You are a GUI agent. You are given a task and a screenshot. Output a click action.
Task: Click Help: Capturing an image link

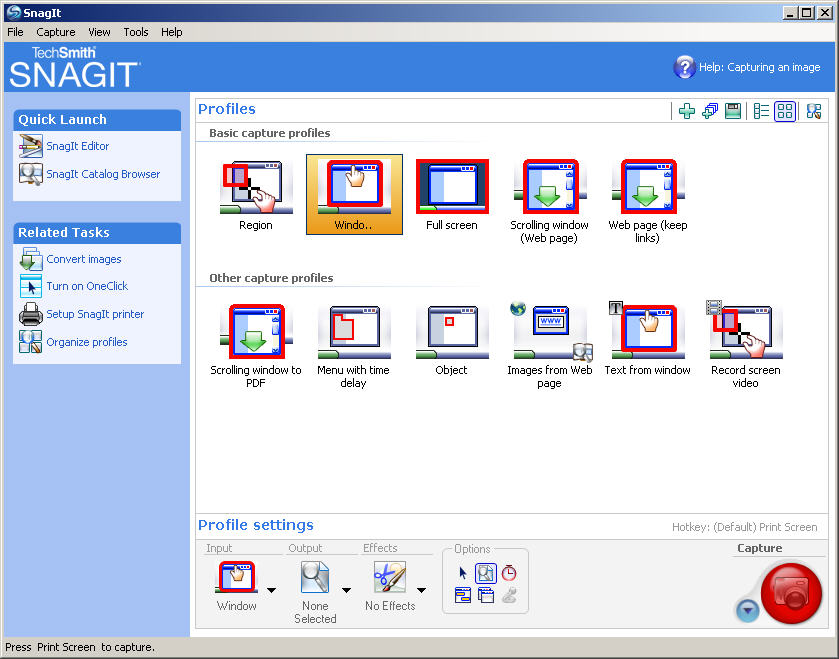(x=760, y=67)
